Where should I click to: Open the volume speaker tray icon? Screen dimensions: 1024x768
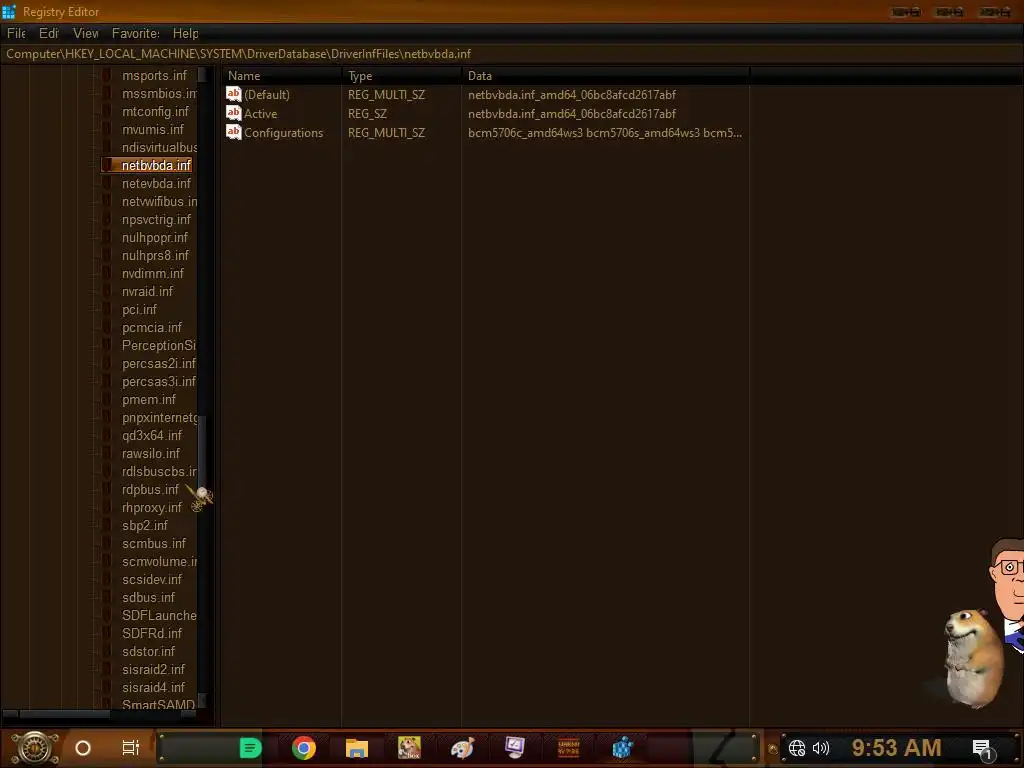click(821, 748)
